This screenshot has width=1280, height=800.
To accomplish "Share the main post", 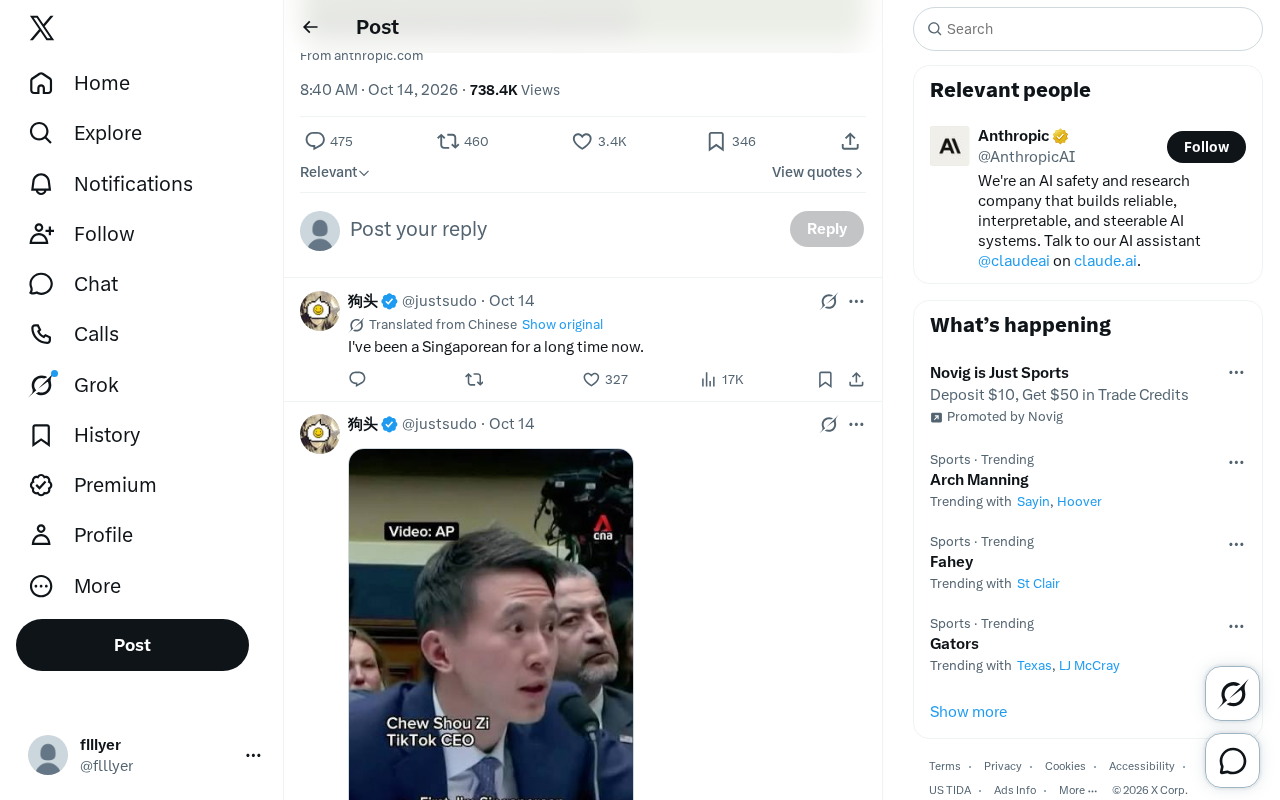I will pos(850,141).
